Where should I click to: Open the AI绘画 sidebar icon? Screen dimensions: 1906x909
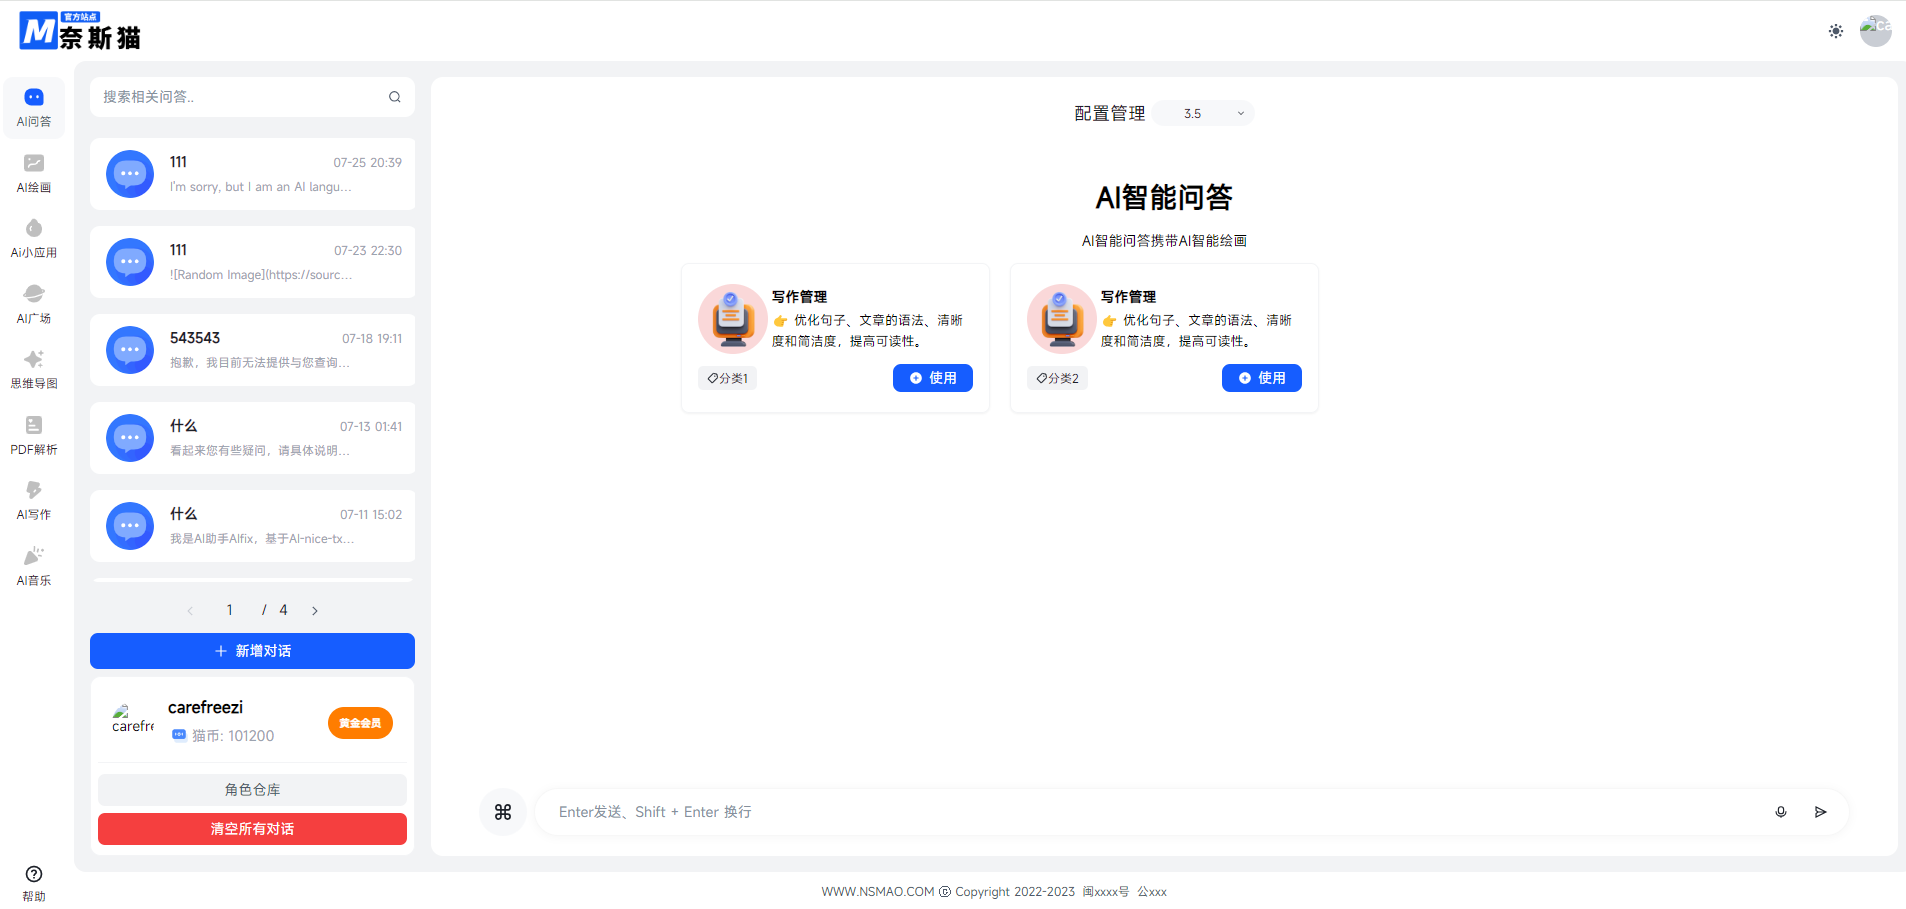click(34, 172)
